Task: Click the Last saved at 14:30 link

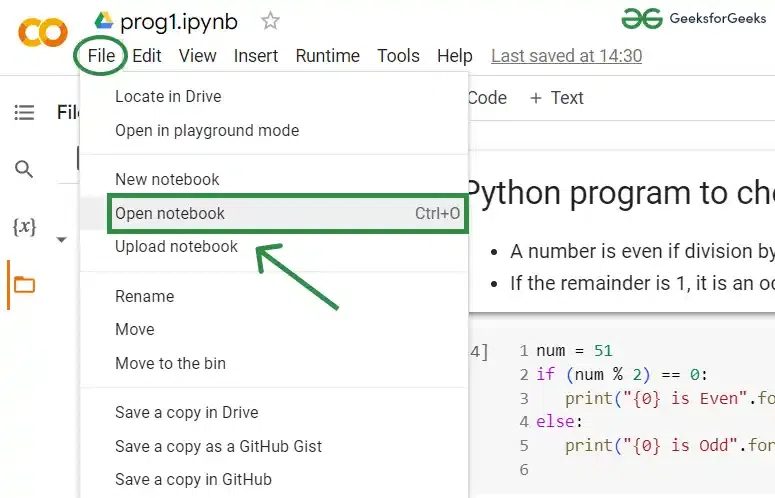Action: click(566, 56)
